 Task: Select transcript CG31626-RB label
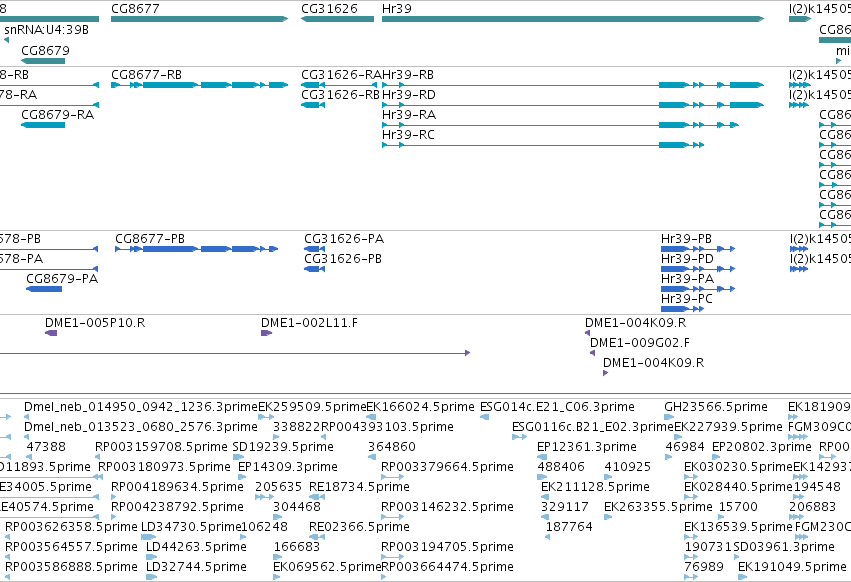(341, 95)
